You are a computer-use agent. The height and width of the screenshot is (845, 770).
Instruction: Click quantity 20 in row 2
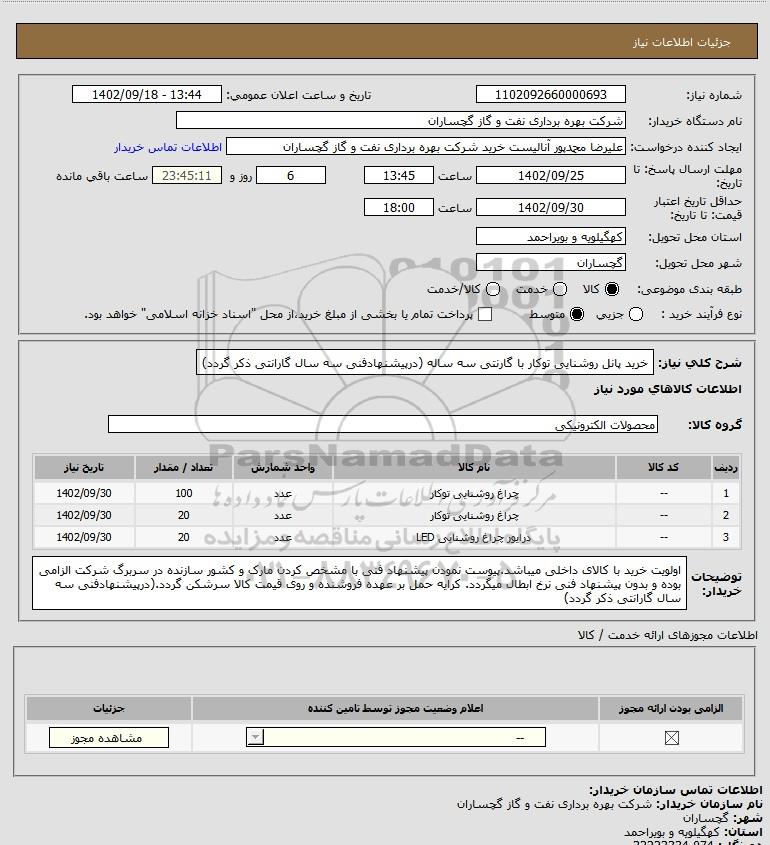click(184, 515)
